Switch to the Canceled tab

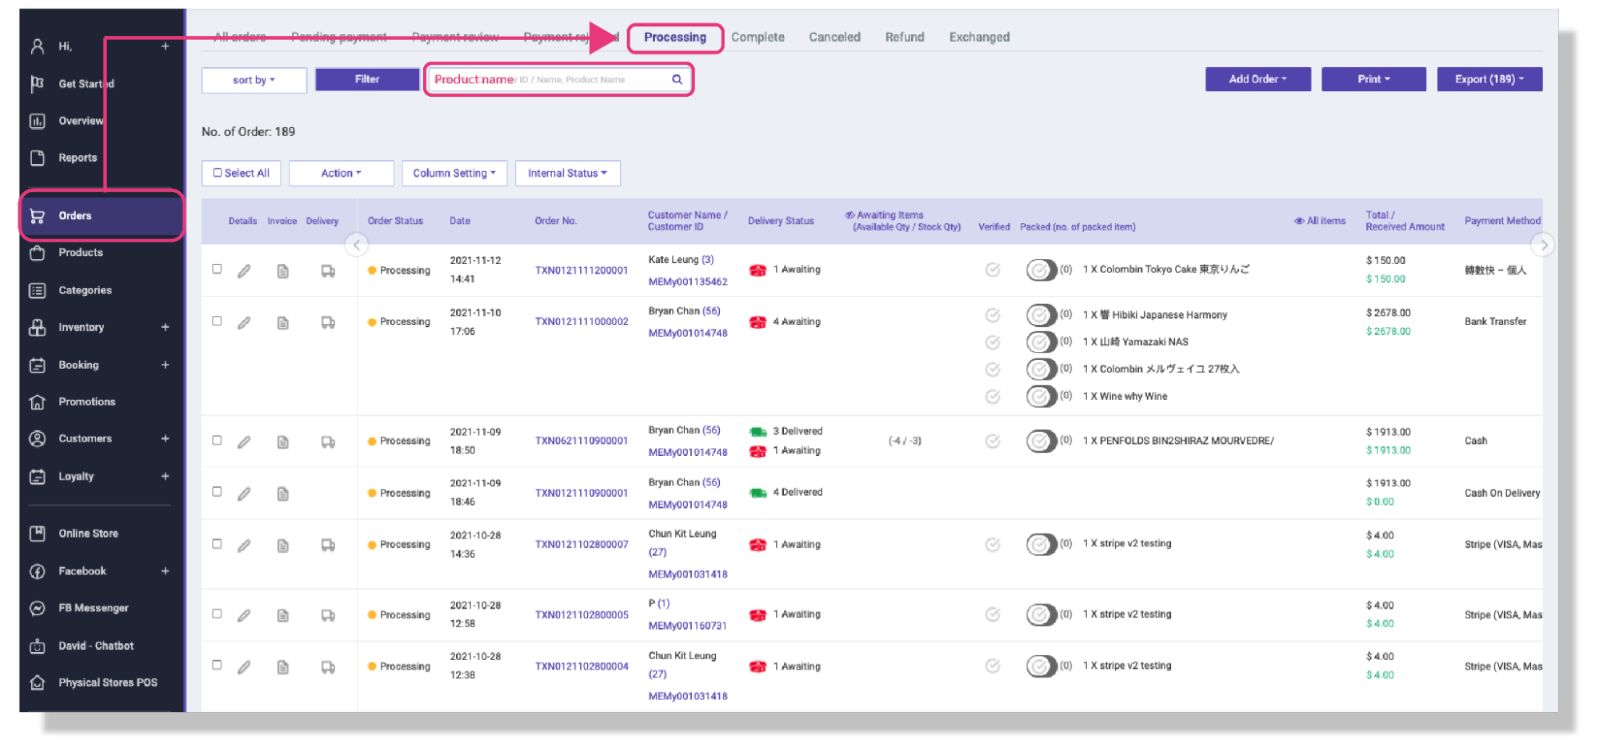(835, 37)
